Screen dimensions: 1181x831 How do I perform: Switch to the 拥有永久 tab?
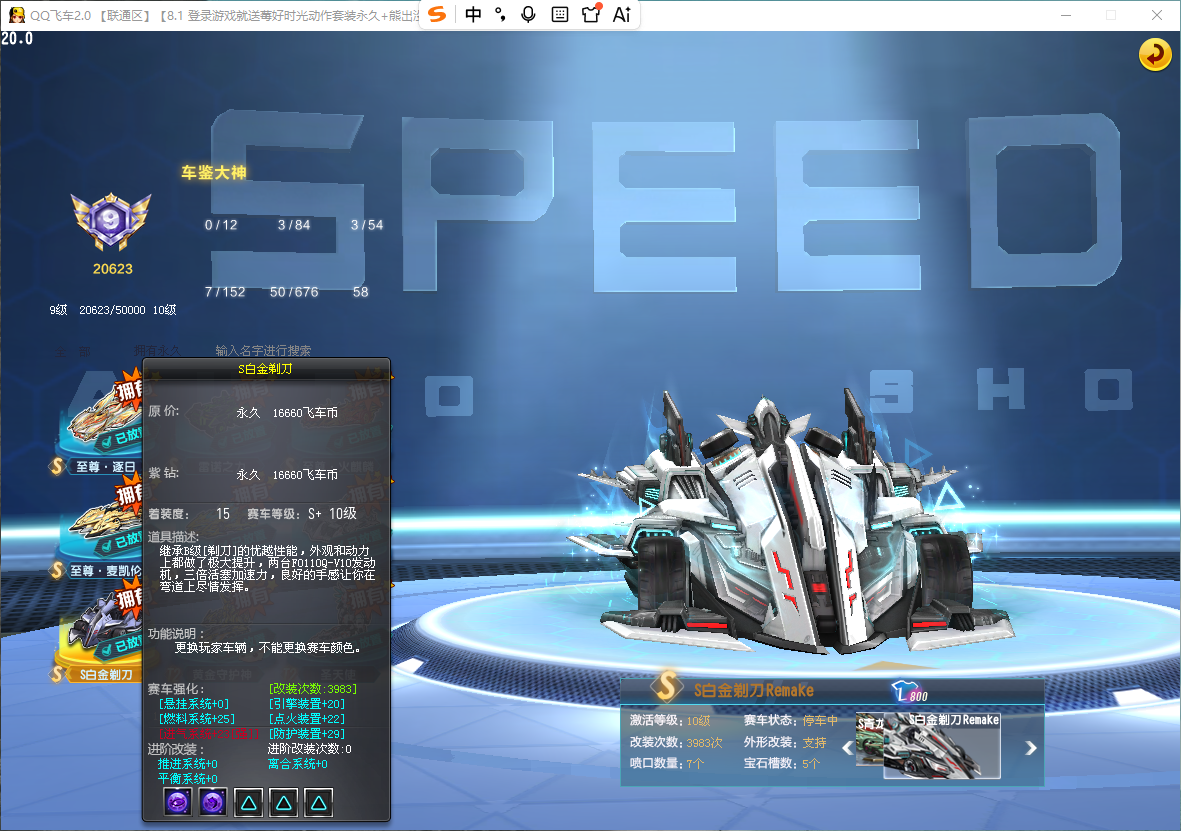[157, 350]
